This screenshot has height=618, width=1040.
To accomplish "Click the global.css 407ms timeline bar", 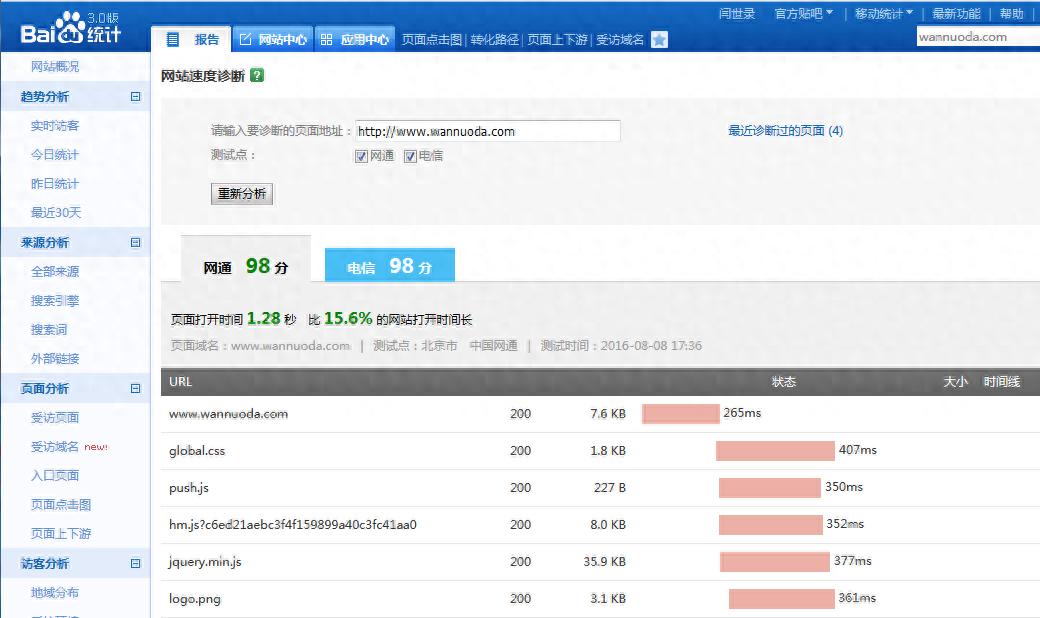I will coord(775,451).
